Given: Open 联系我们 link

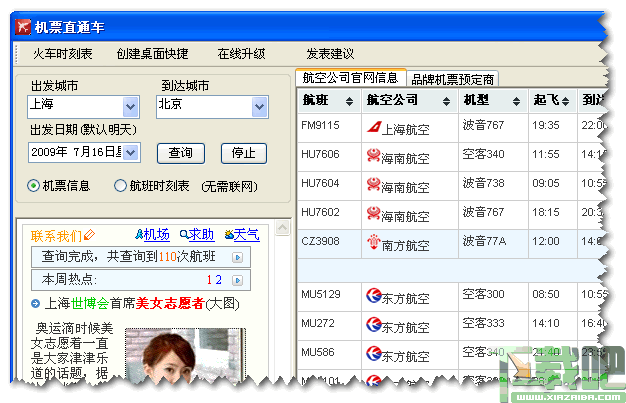Looking at the screenshot, I should [56, 236].
